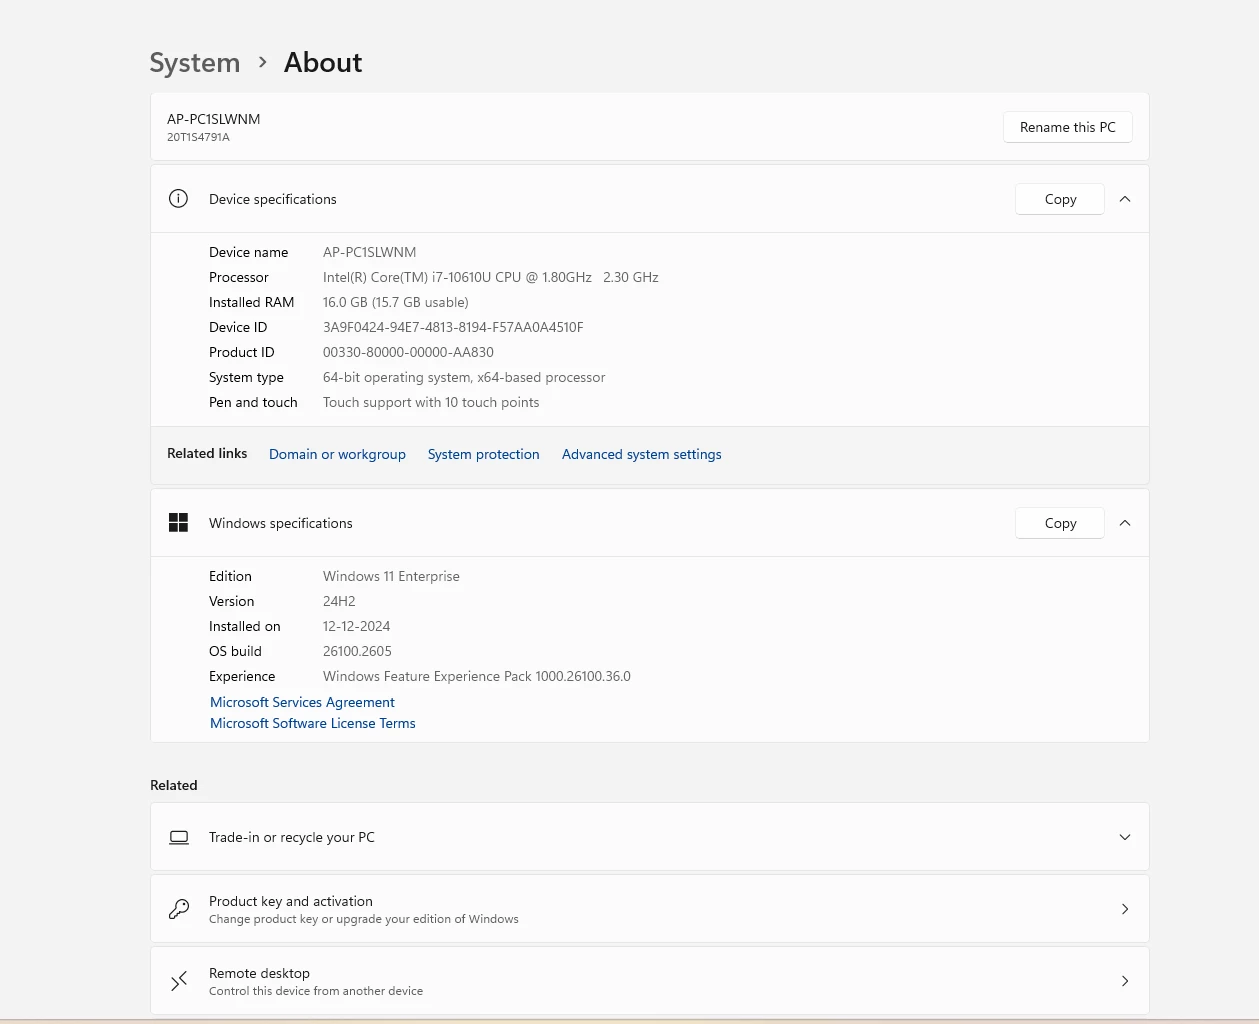
Task: Click Device name value AP-PC1SLWNM
Action: (x=370, y=252)
